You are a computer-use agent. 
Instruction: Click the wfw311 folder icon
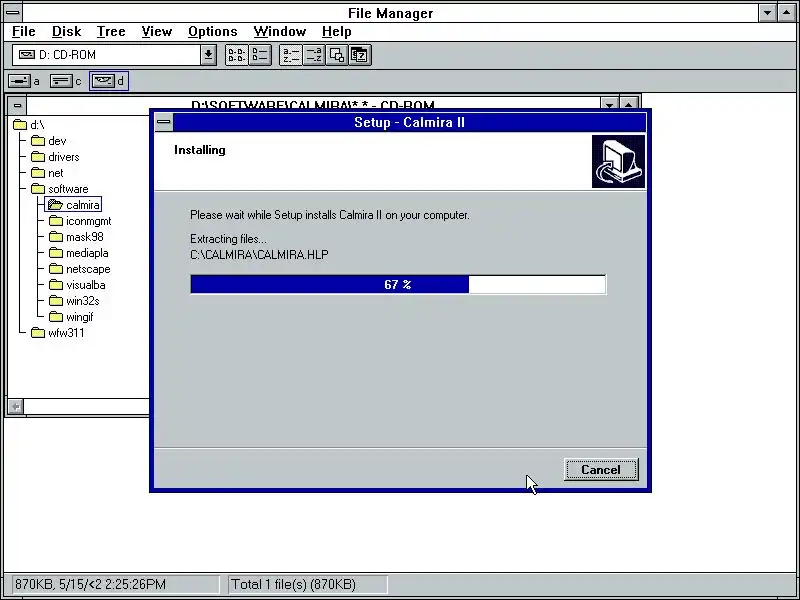click(x=38, y=333)
